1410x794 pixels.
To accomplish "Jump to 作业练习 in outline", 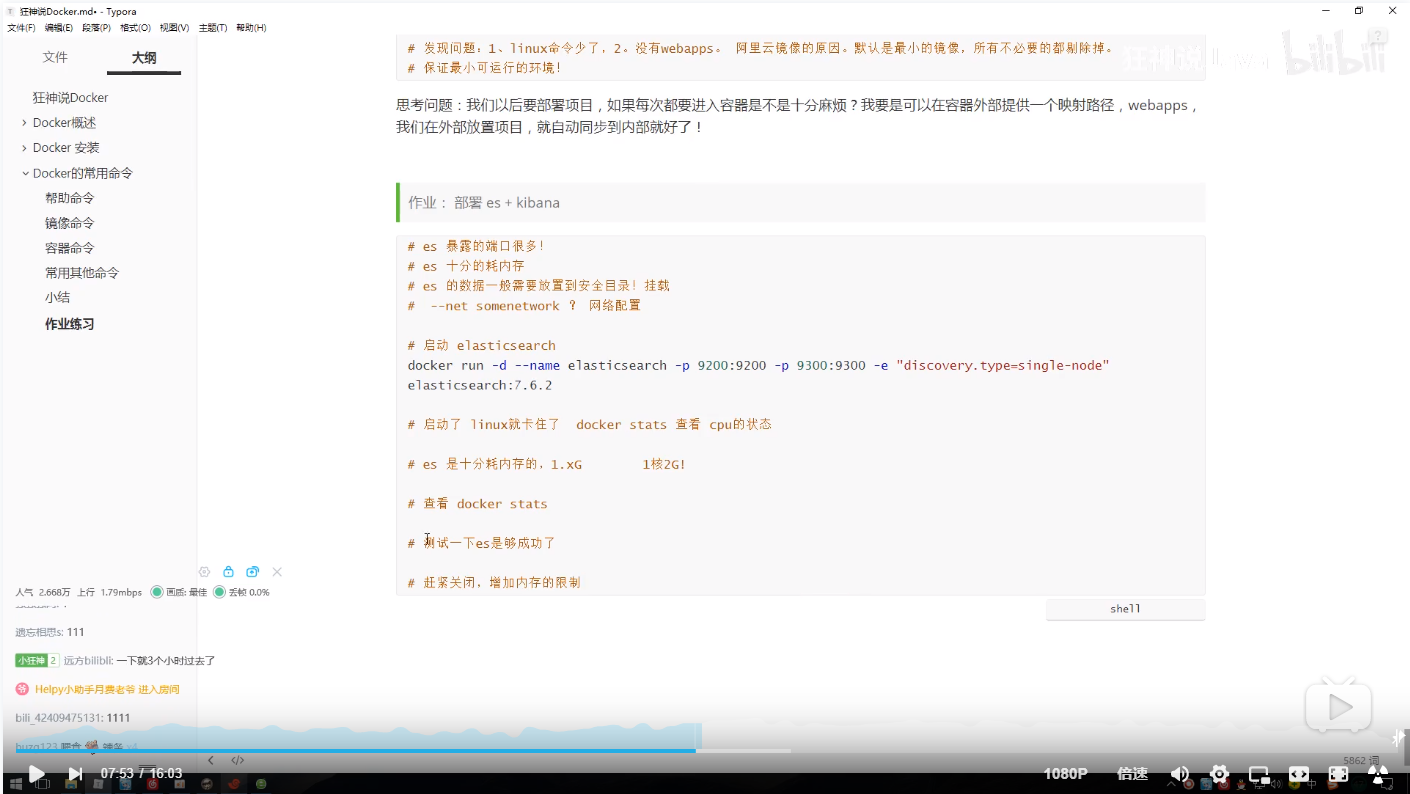I will [x=69, y=324].
